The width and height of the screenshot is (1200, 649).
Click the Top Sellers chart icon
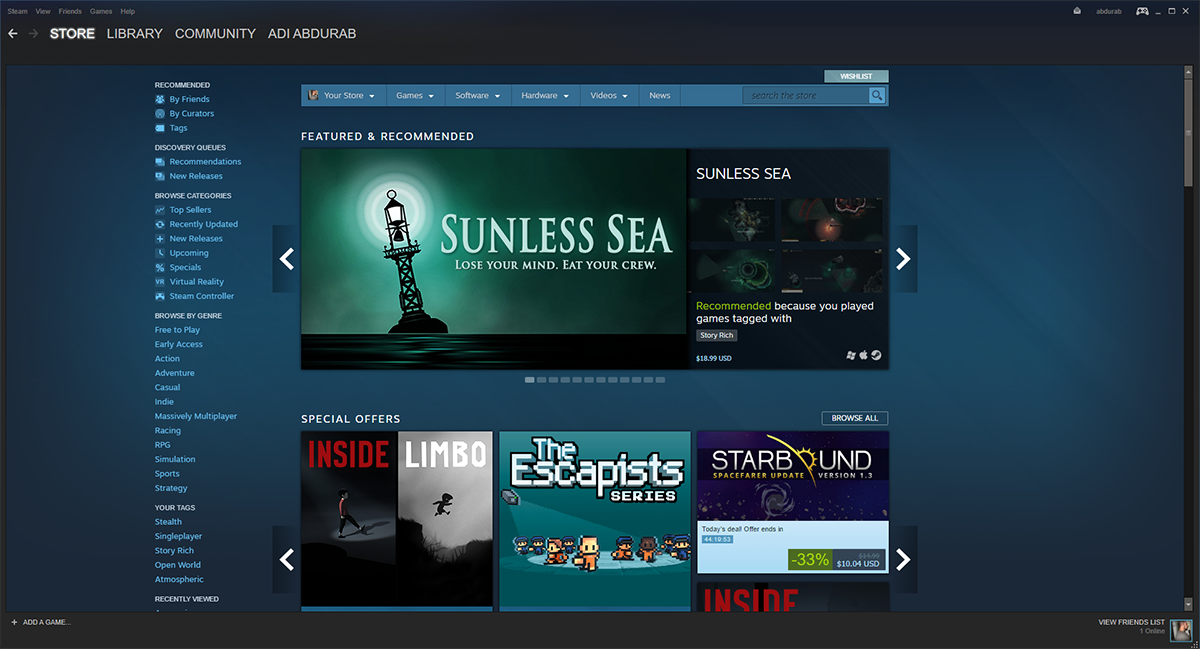tap(160, 210)
